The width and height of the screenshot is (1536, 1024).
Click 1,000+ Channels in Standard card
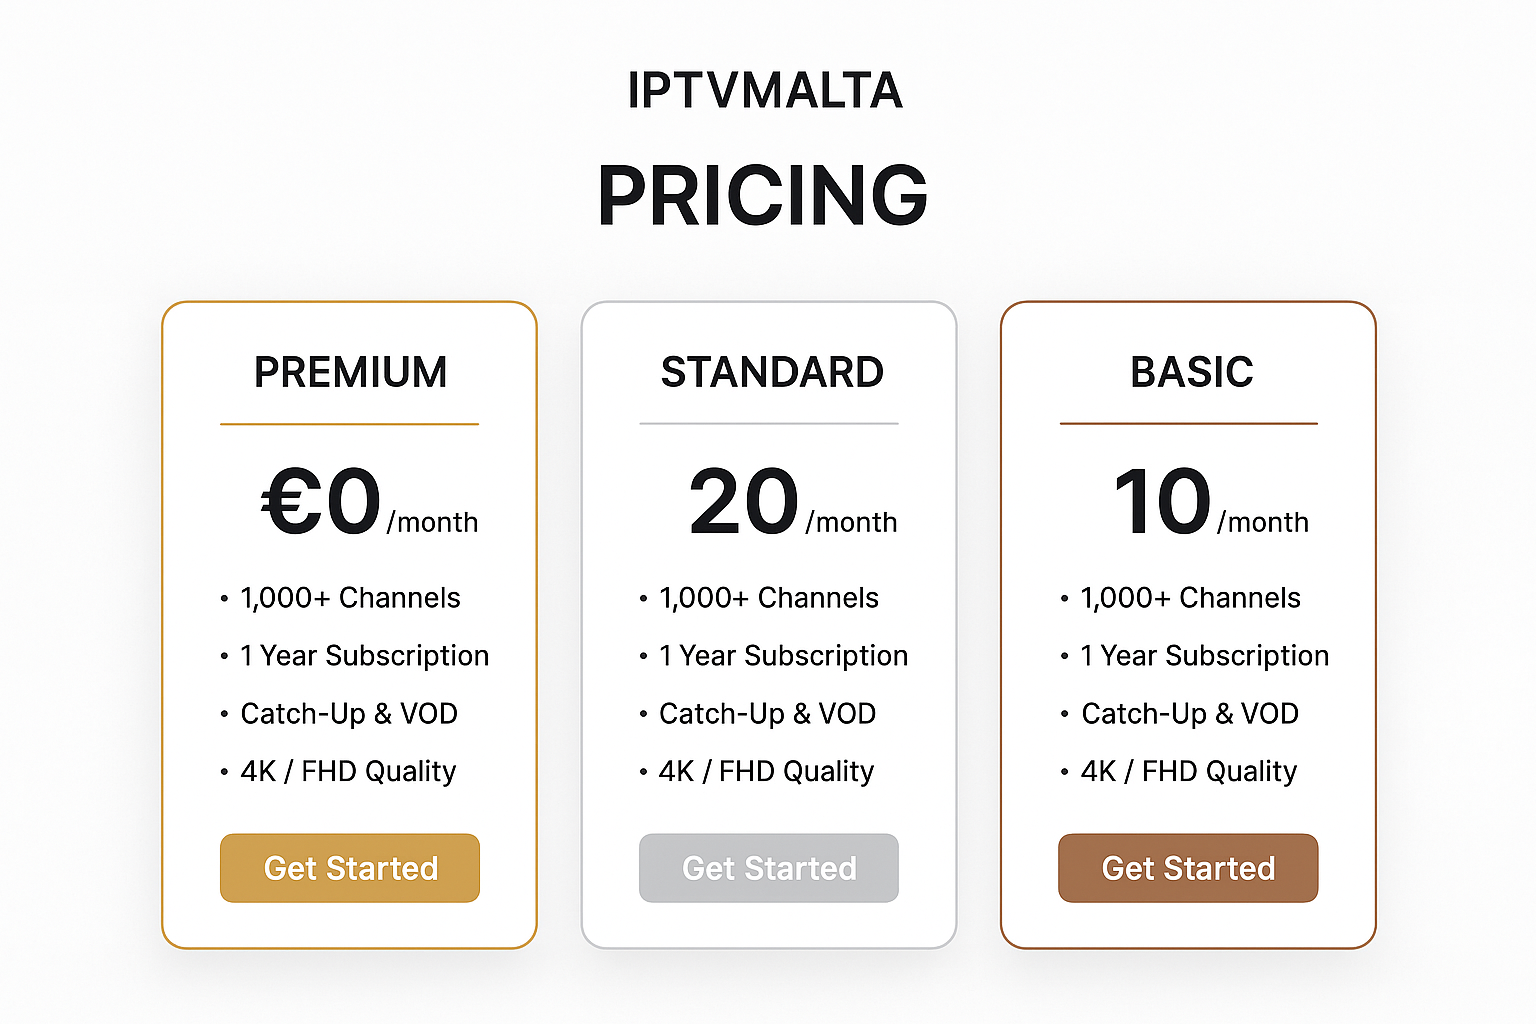768,598
